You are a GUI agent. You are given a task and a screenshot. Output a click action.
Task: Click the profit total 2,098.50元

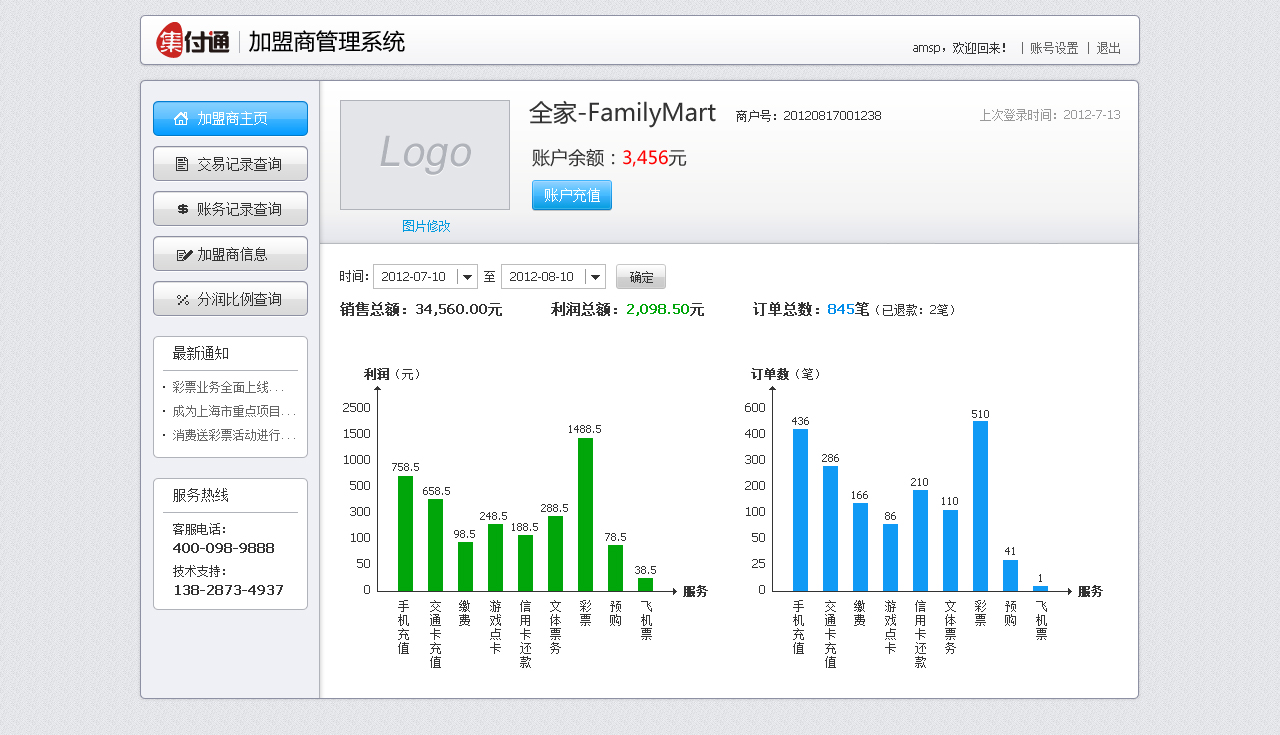click(665, 310)
